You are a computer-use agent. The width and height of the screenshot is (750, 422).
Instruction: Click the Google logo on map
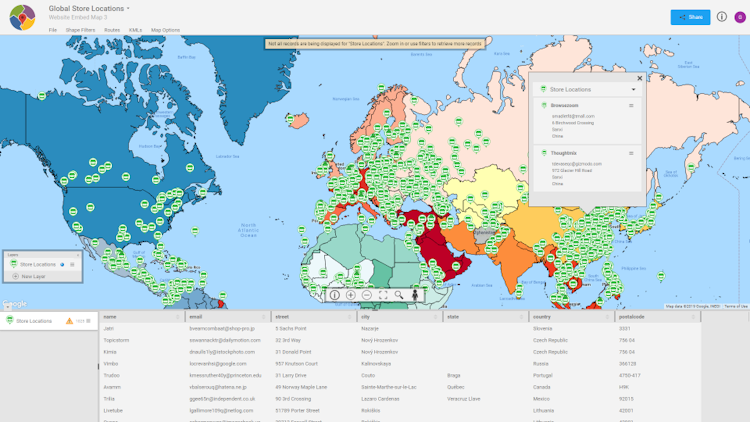click(15, 304)
